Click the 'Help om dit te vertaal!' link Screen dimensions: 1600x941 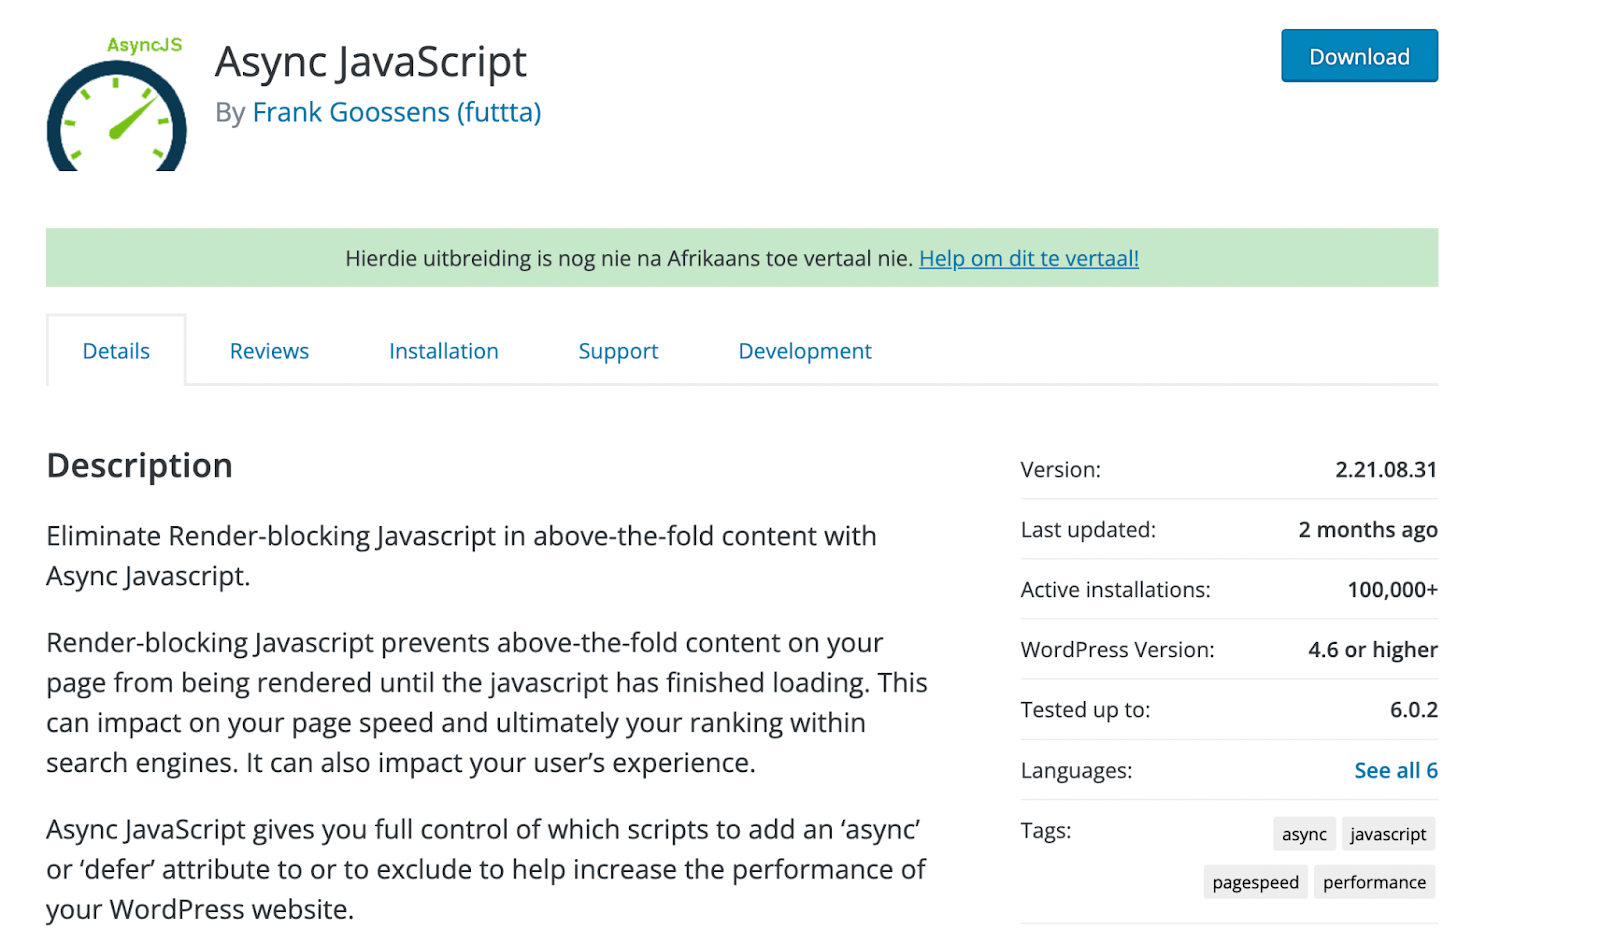tap(1029, 258)
